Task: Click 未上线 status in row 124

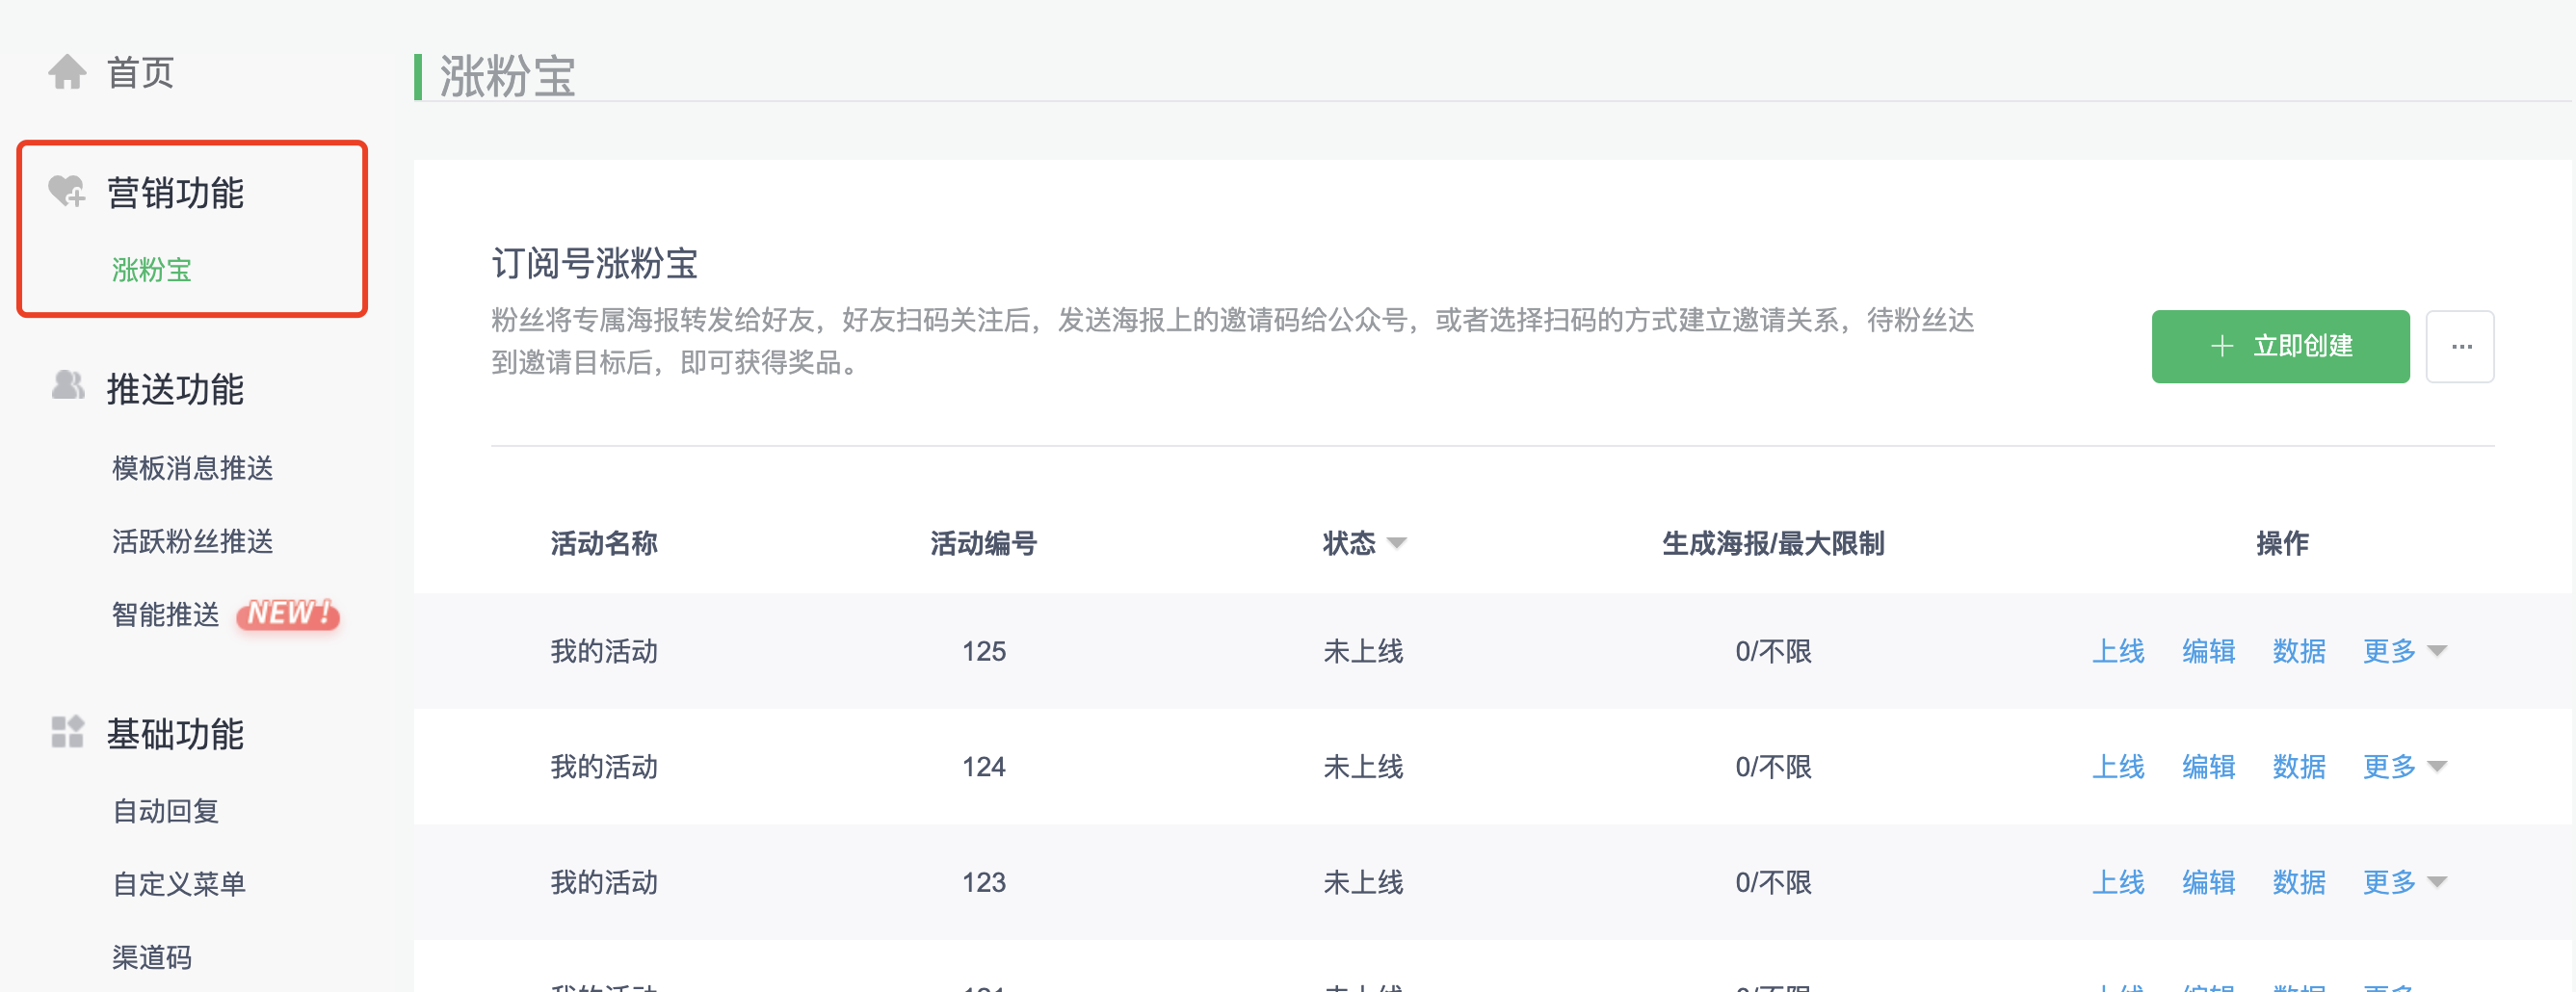Action: point(1363,767)
